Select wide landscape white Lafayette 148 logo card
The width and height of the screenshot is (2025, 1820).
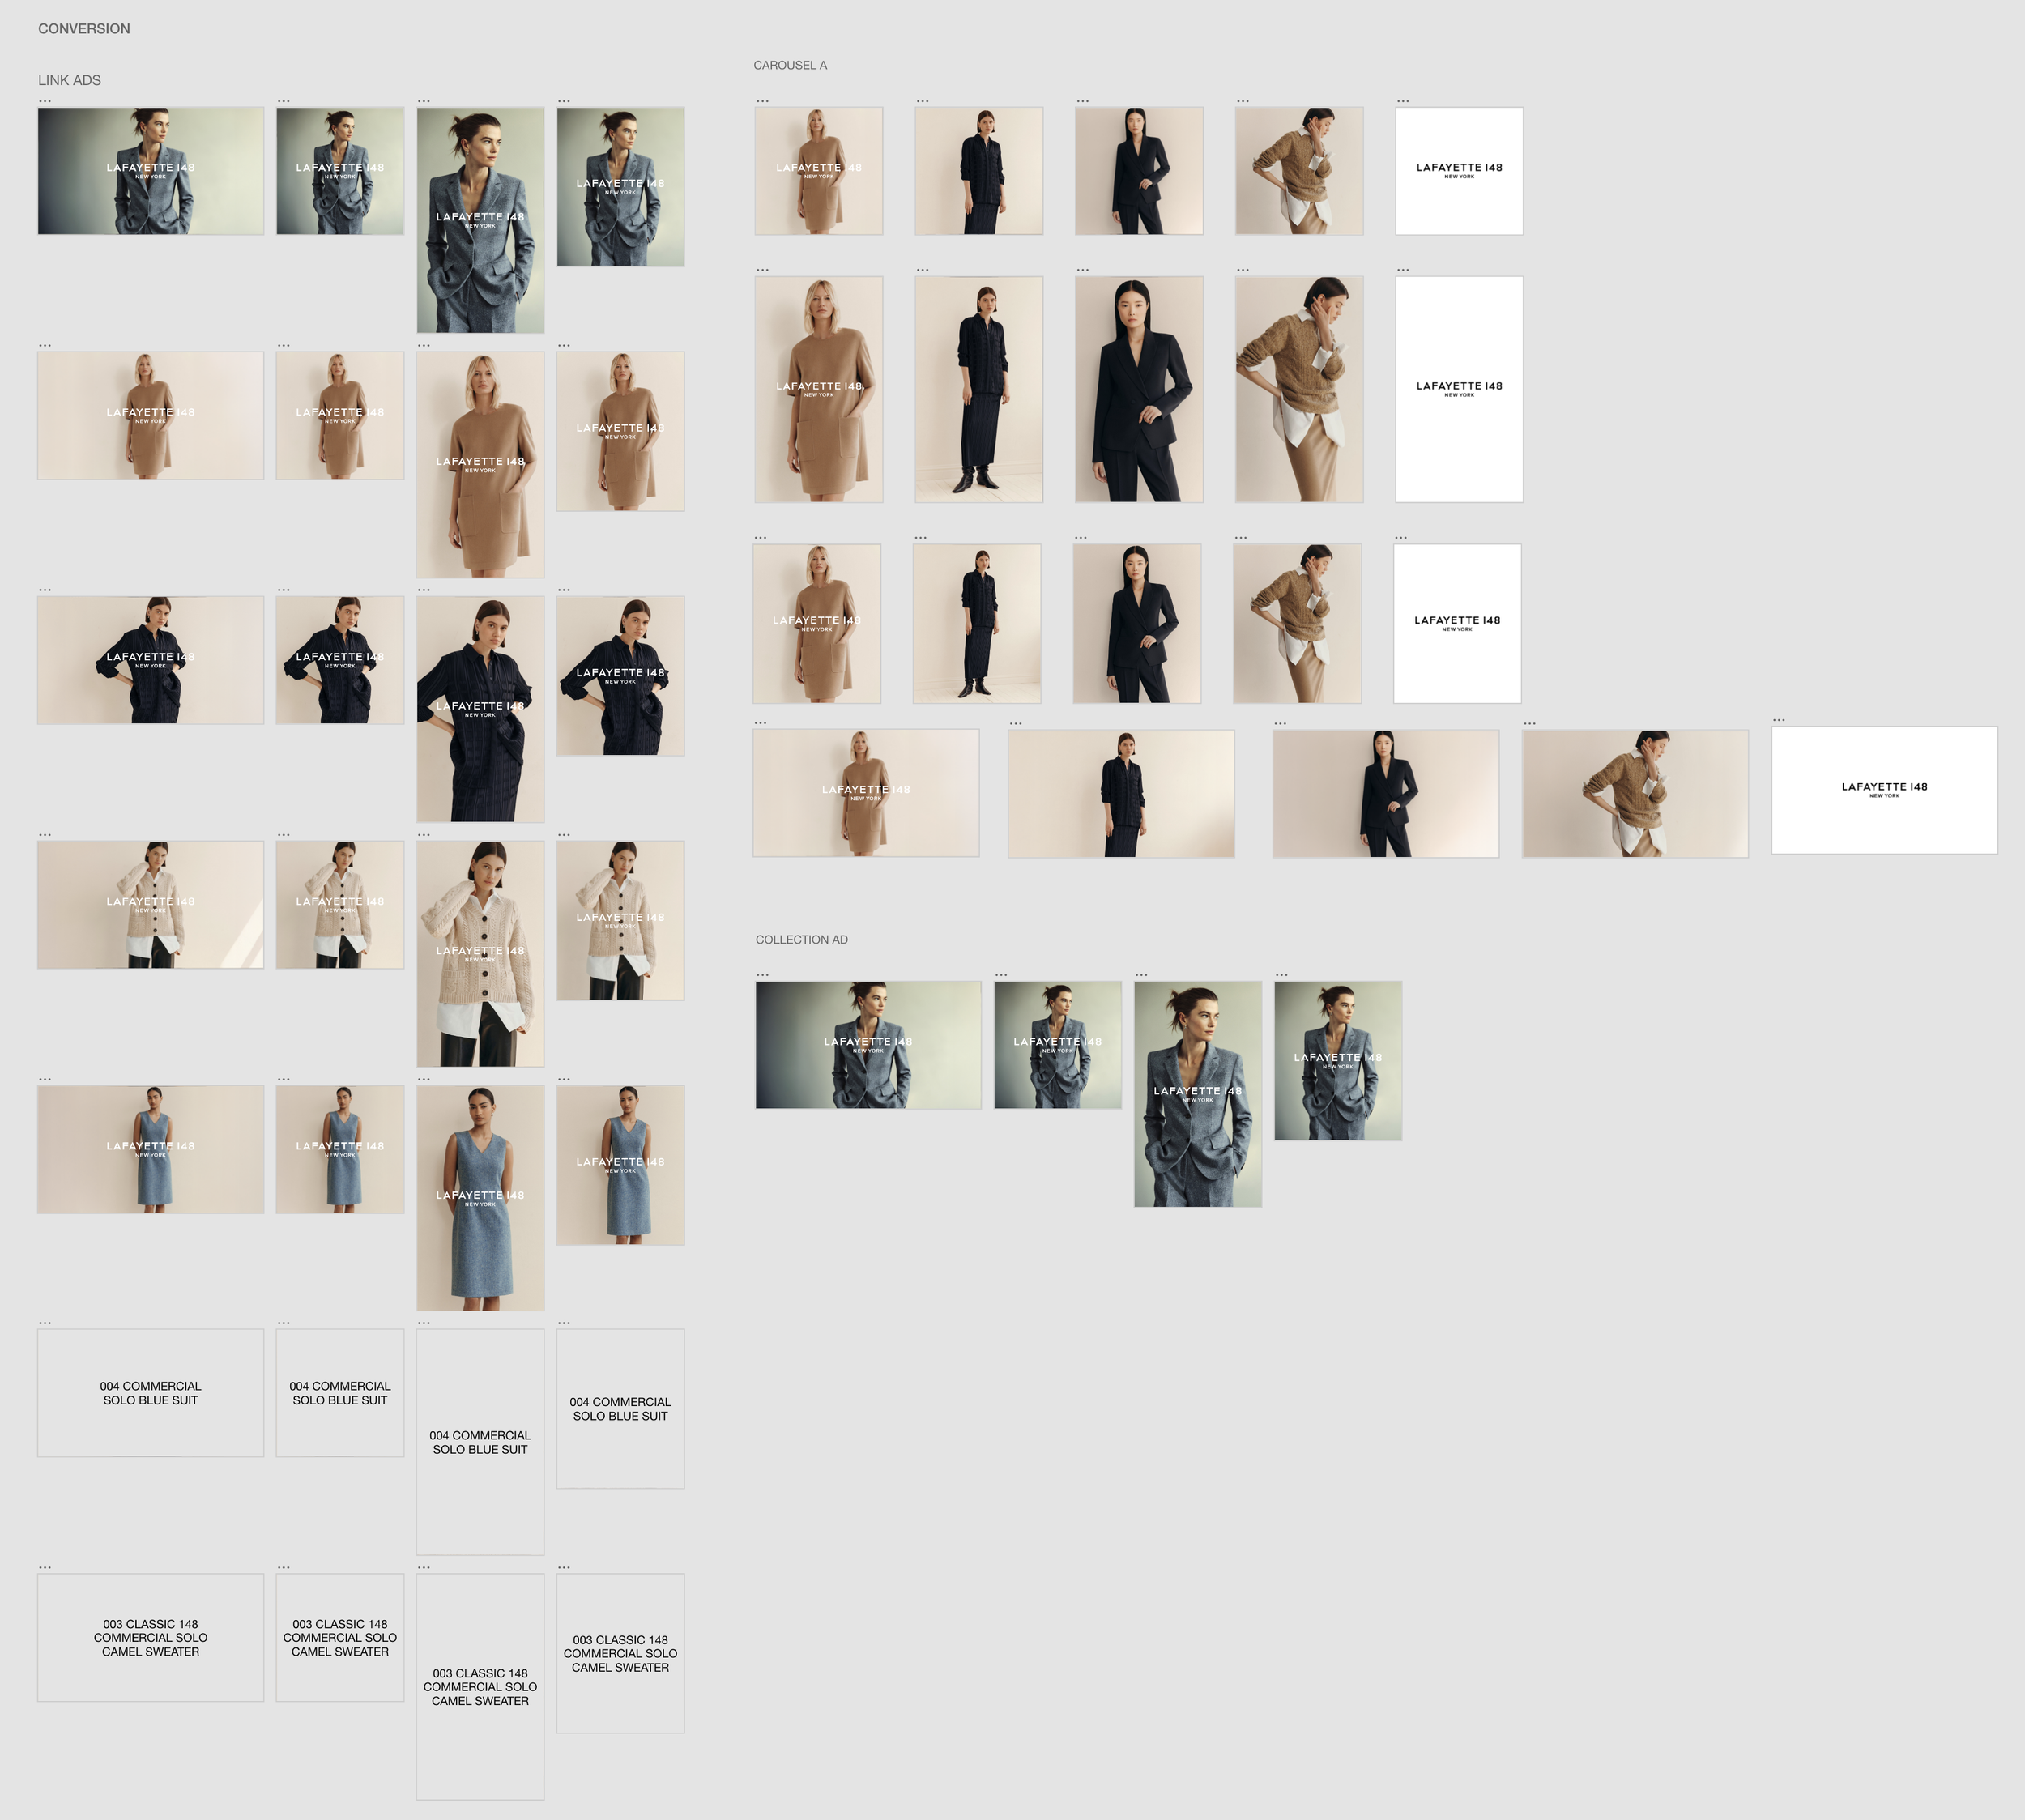coord(1884,790)
